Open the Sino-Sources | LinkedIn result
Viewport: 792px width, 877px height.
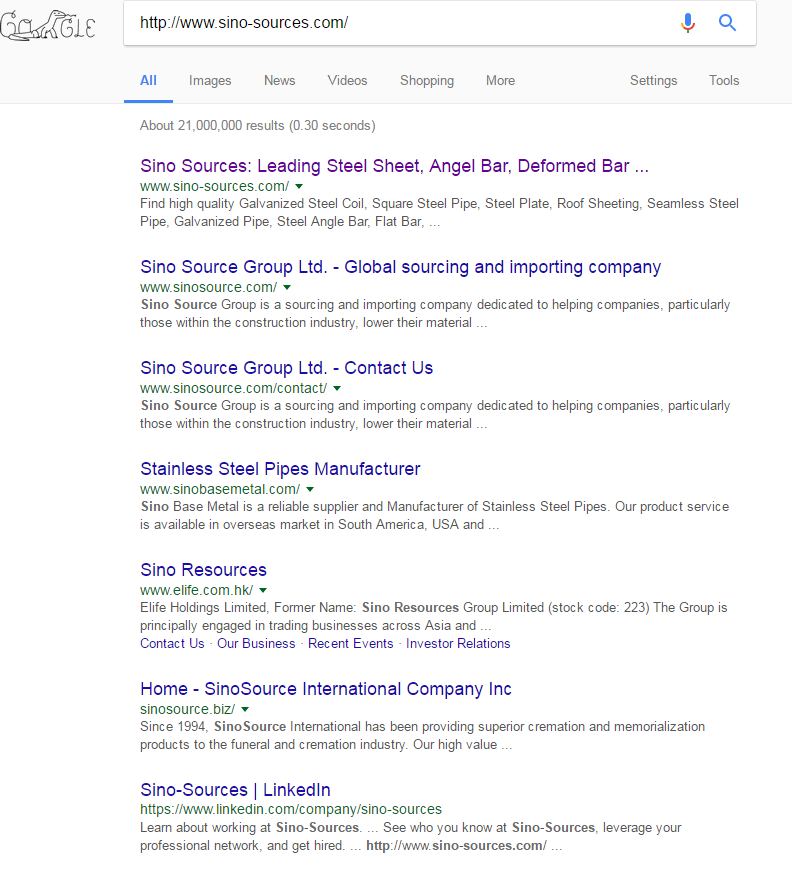235,790
